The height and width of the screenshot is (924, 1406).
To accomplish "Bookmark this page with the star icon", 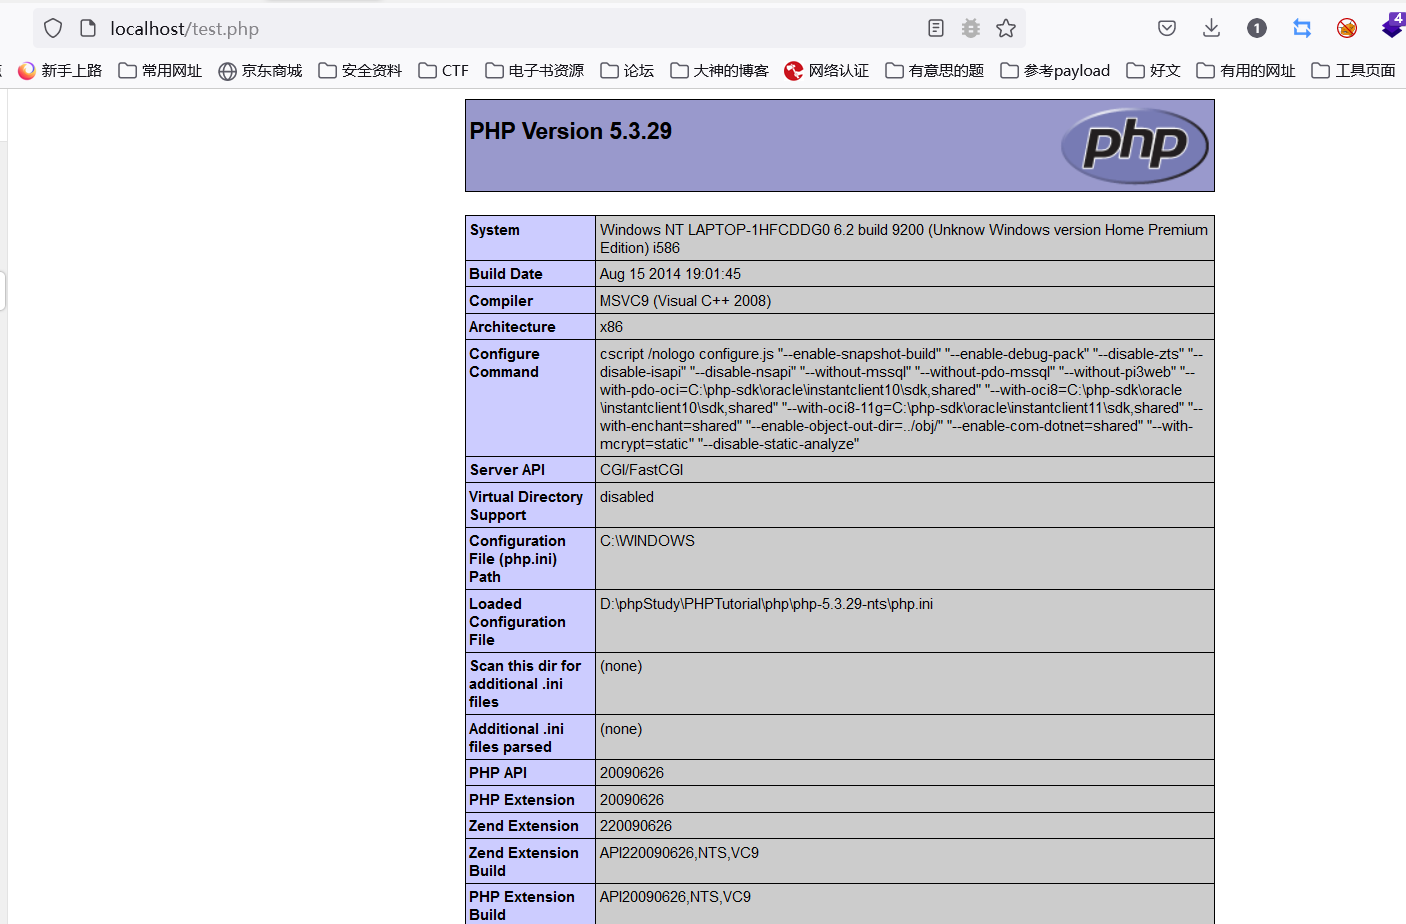I will pos(1006,28).
